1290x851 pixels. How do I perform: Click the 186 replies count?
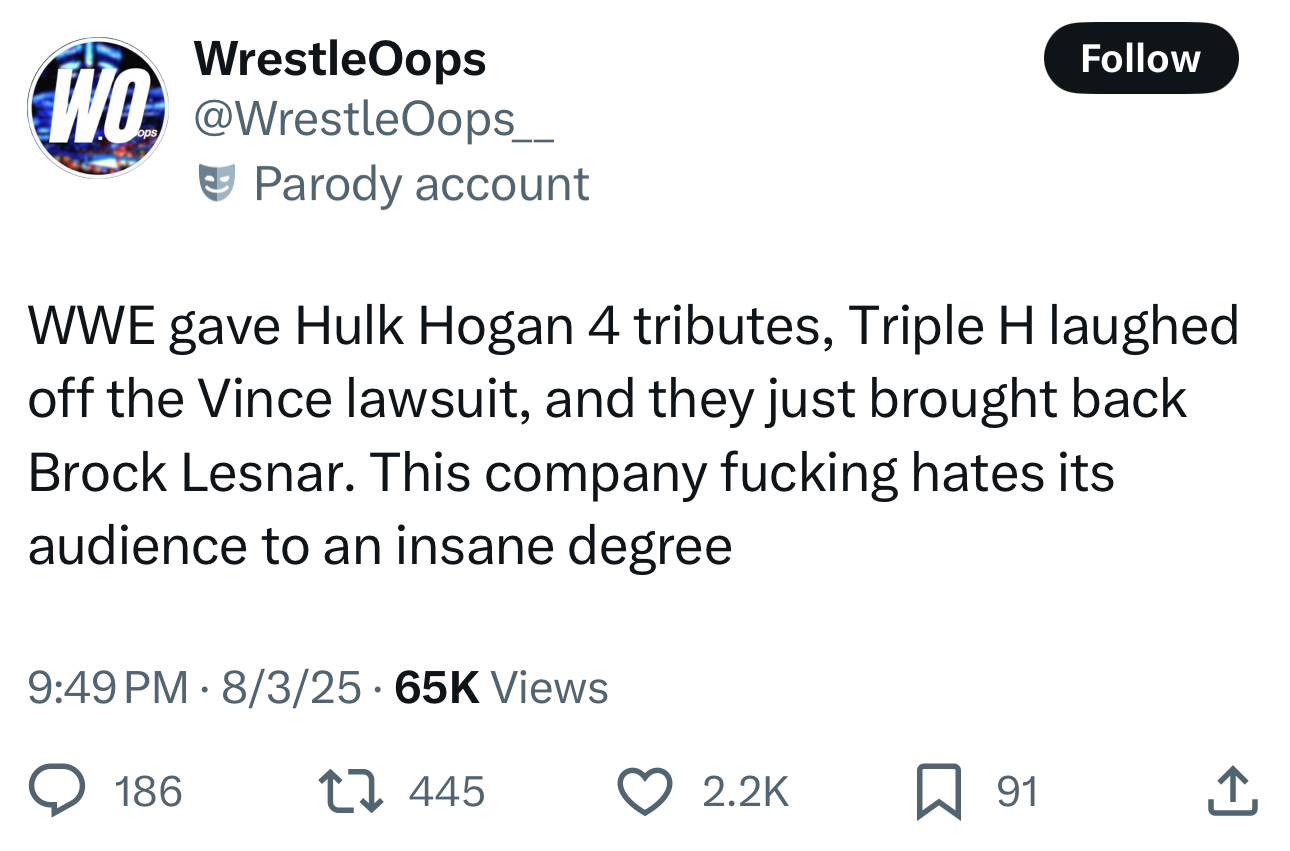[149, 792]
